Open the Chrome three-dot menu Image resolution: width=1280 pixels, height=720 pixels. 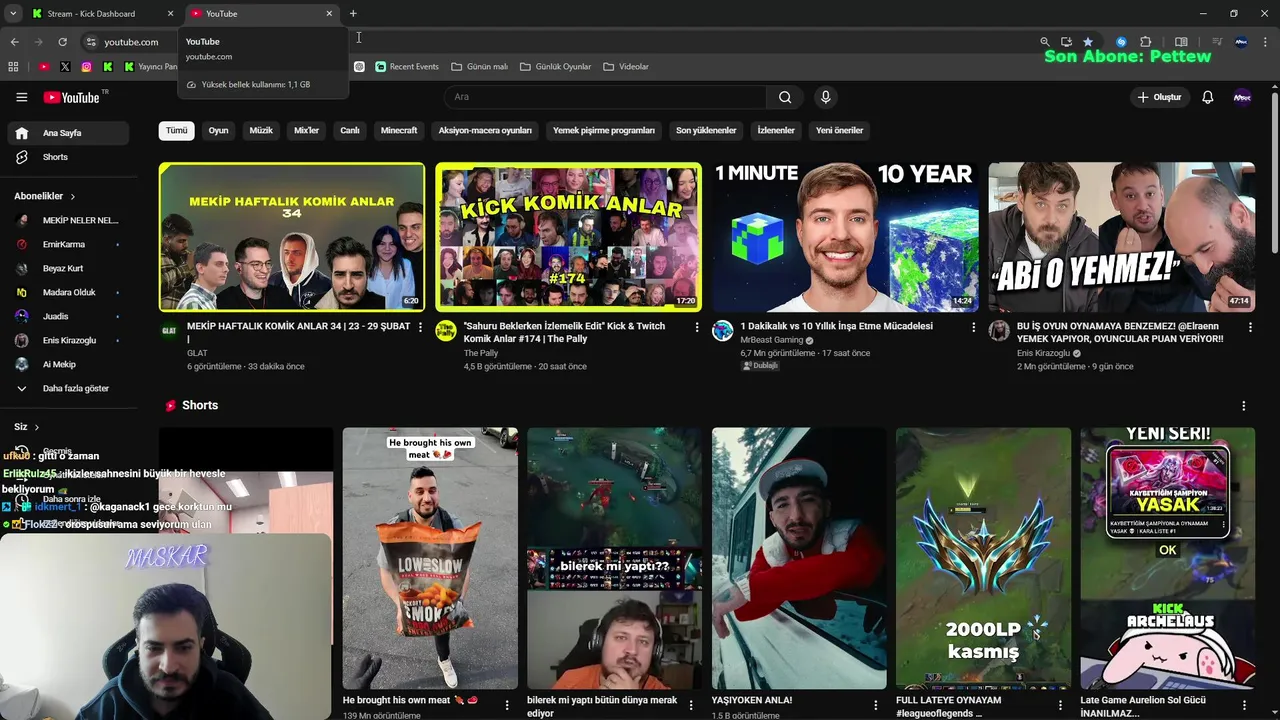coord(1266,42)
